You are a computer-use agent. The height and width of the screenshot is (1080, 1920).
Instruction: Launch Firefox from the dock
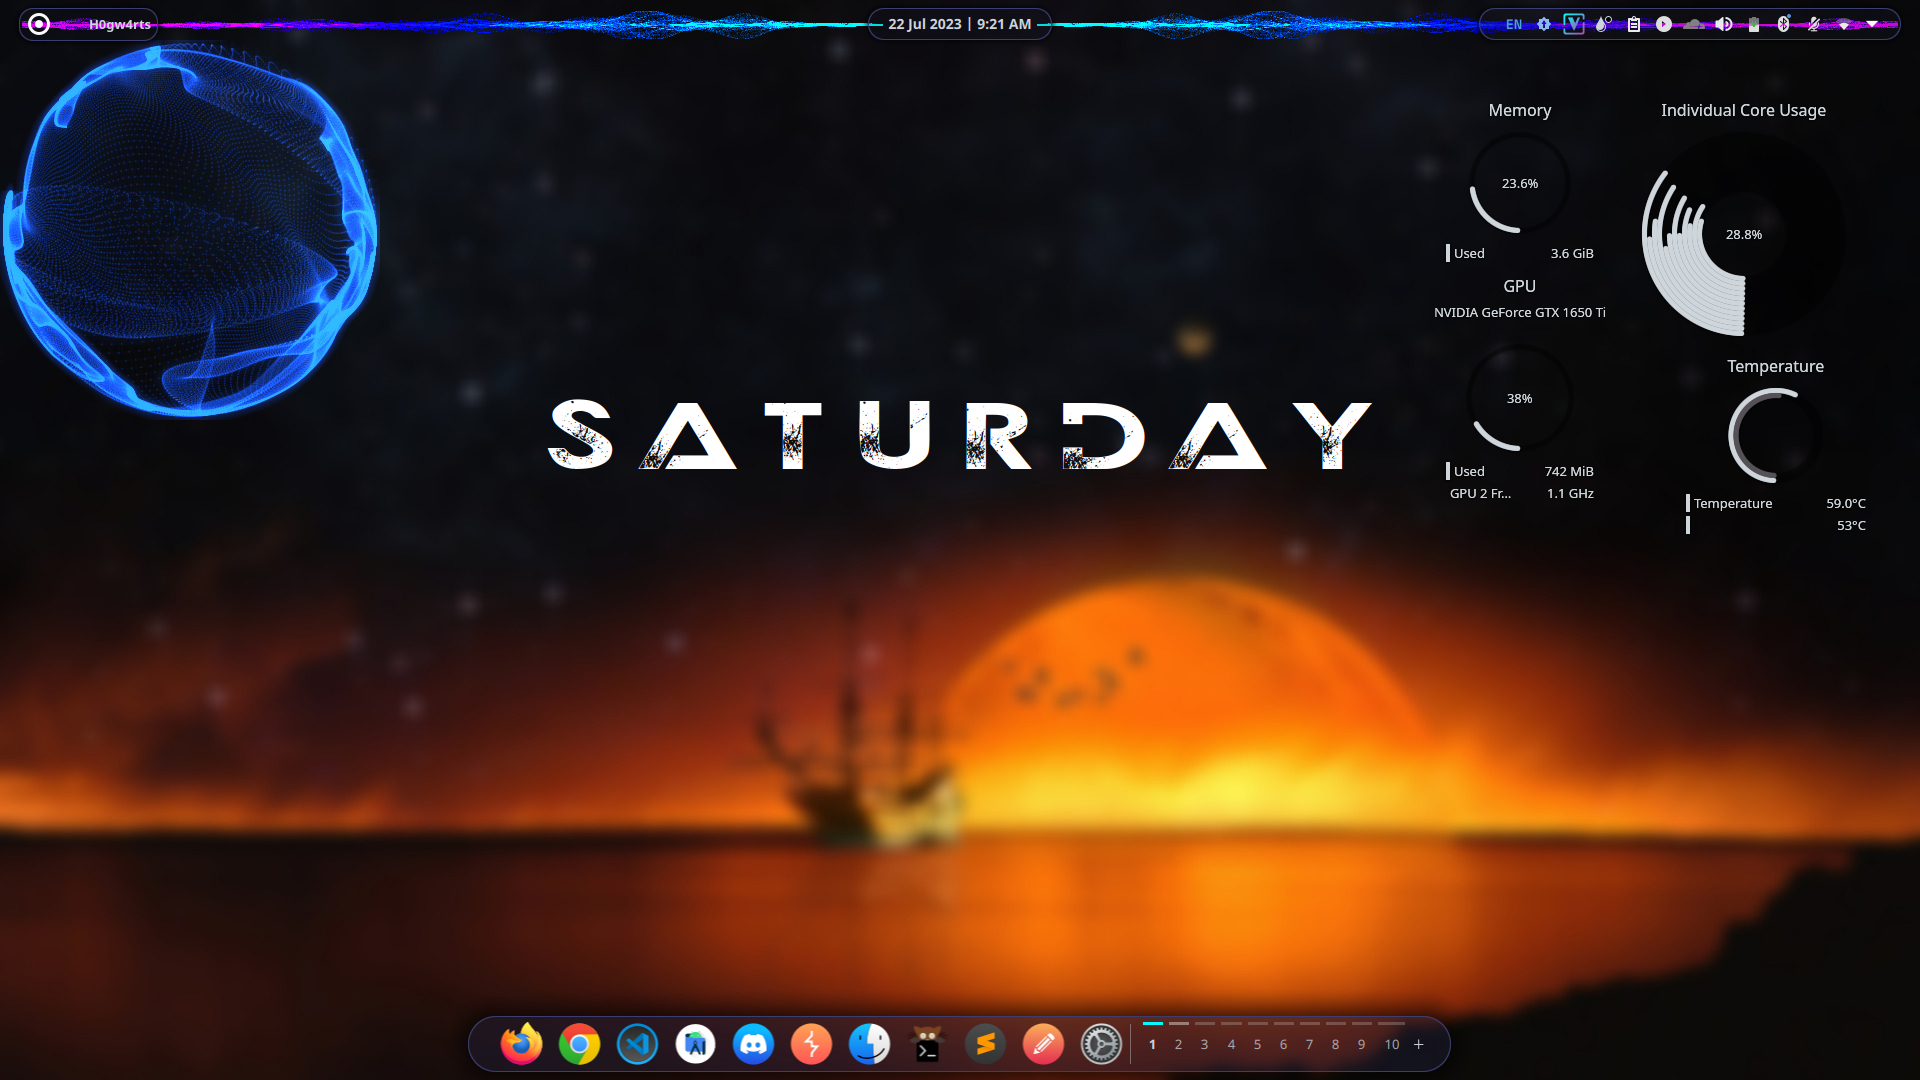click(x=521, y=1045)
